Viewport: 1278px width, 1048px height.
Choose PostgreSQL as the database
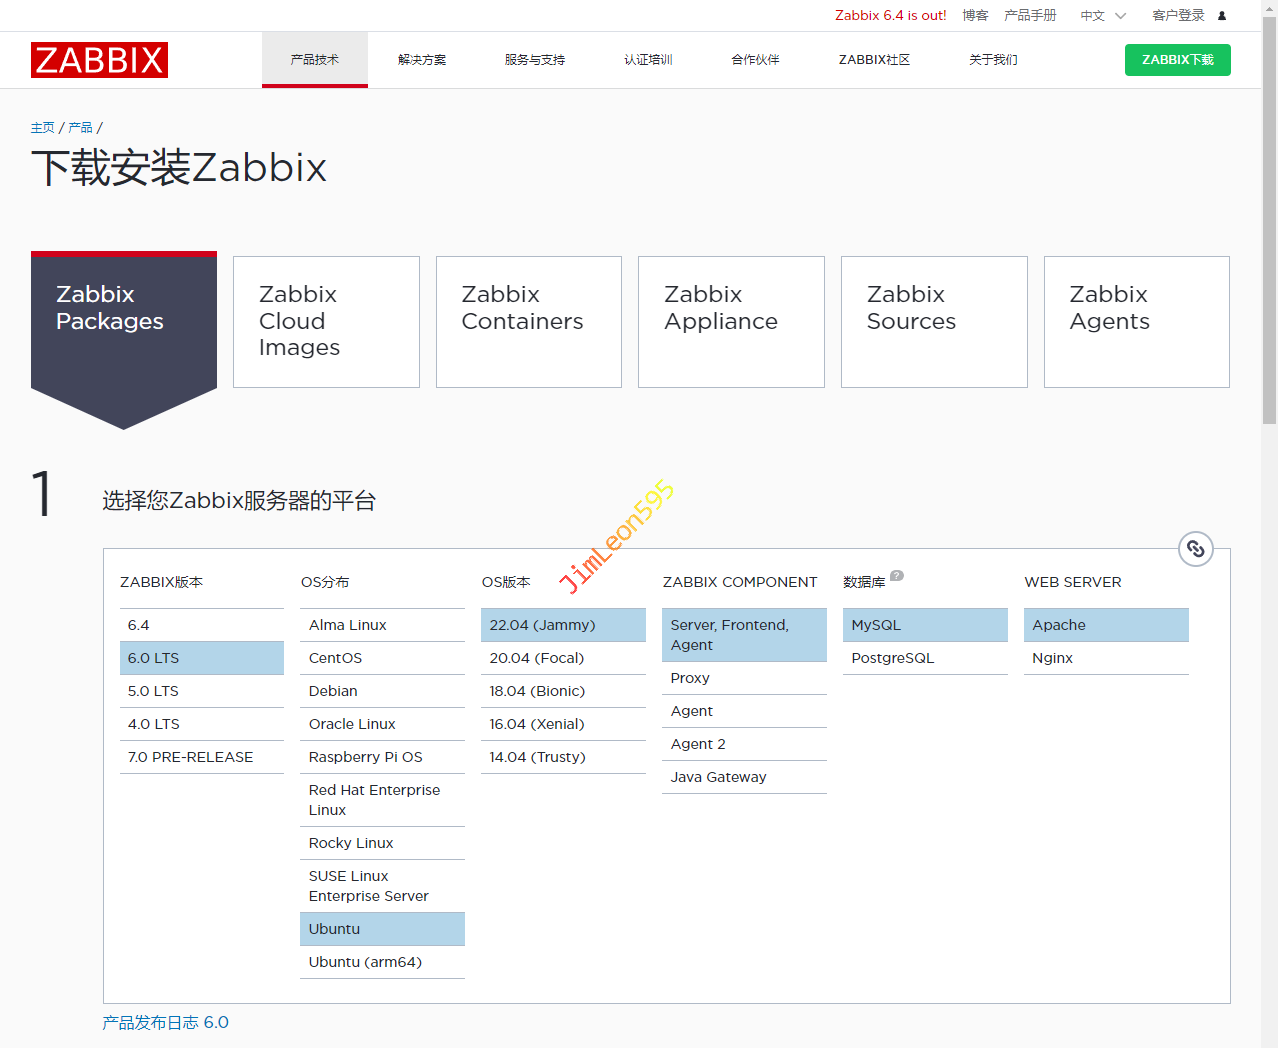(x=924, y=658)
